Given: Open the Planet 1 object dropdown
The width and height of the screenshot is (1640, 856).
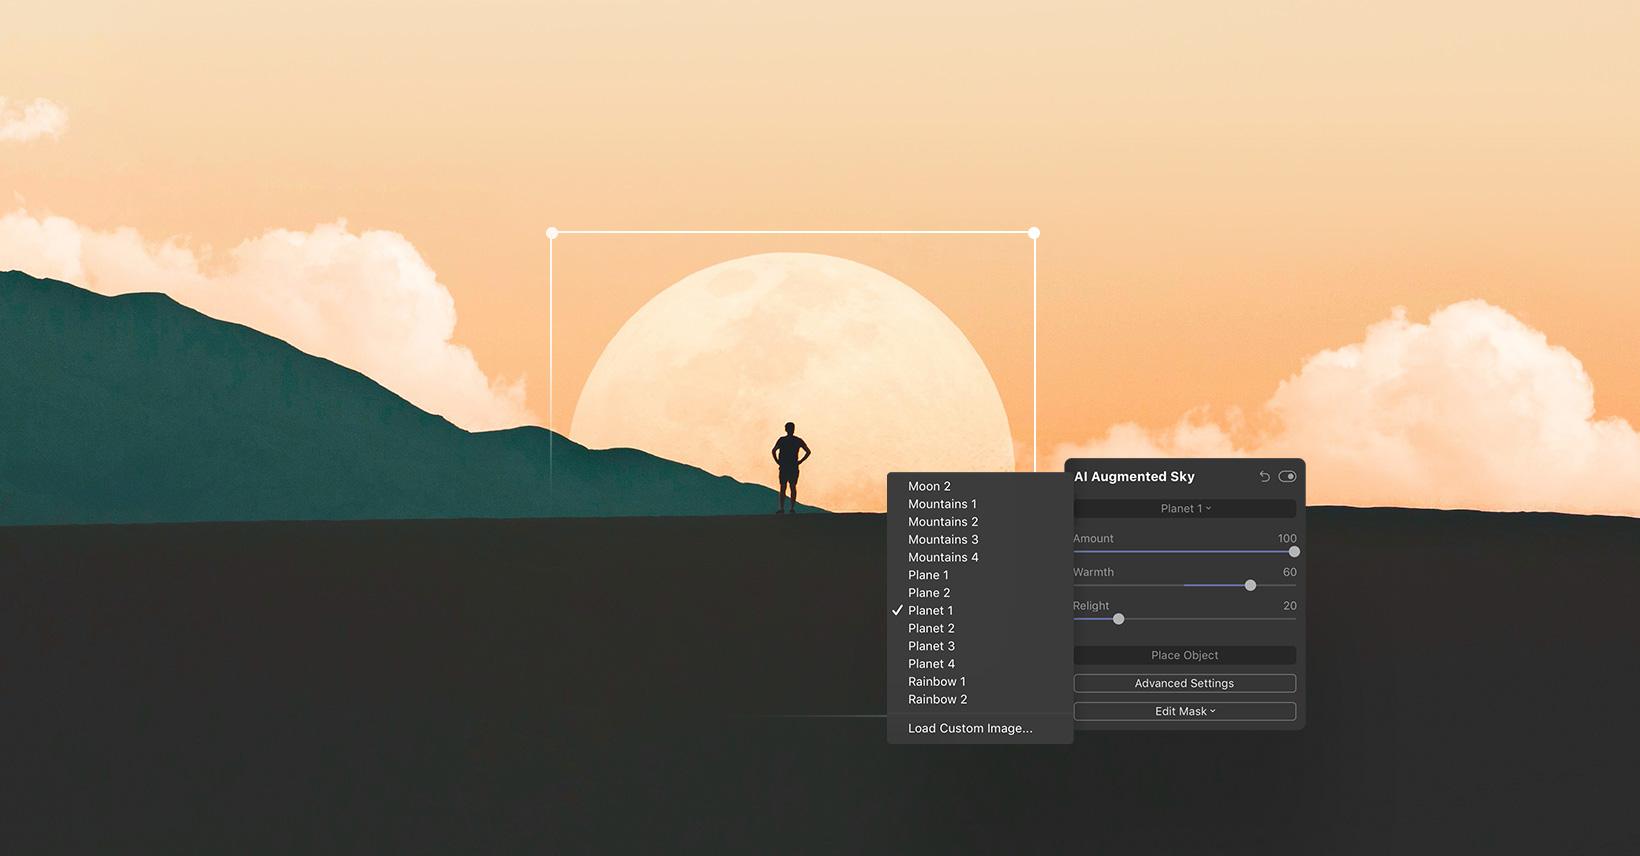Looking at the screenshot, I should point(1185,509).
